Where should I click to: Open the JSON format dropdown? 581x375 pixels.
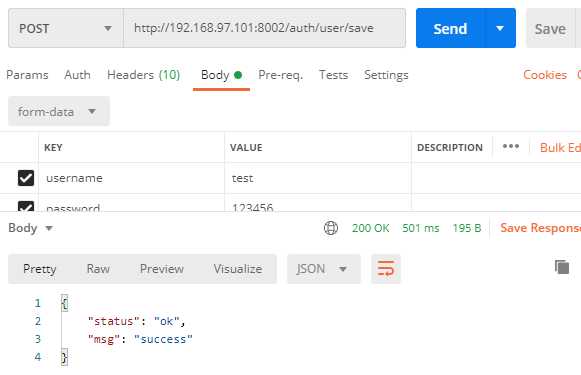coord(323,269)
